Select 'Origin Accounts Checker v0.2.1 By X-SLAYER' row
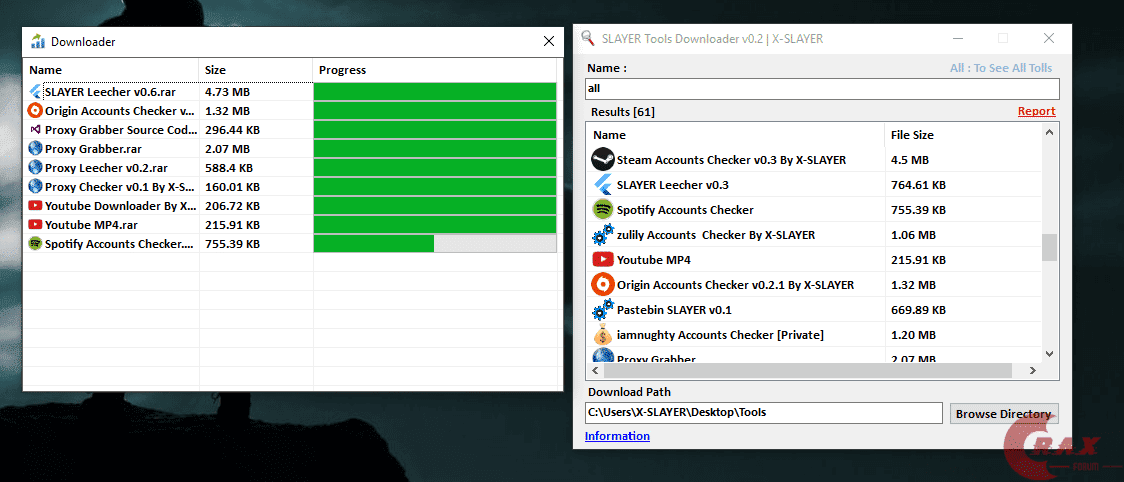 [814, 285]
